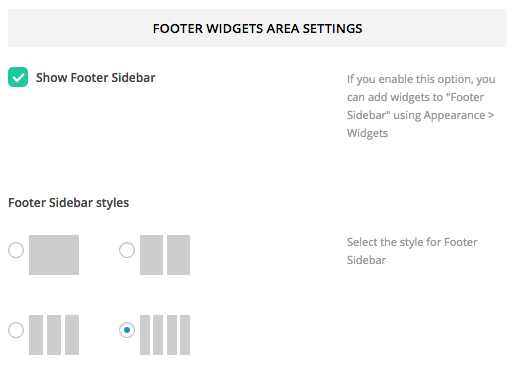Click the first bar of four-column layout icon
Image resolution: width=515 pixels, height=374 pixels.
coord(145,335)
